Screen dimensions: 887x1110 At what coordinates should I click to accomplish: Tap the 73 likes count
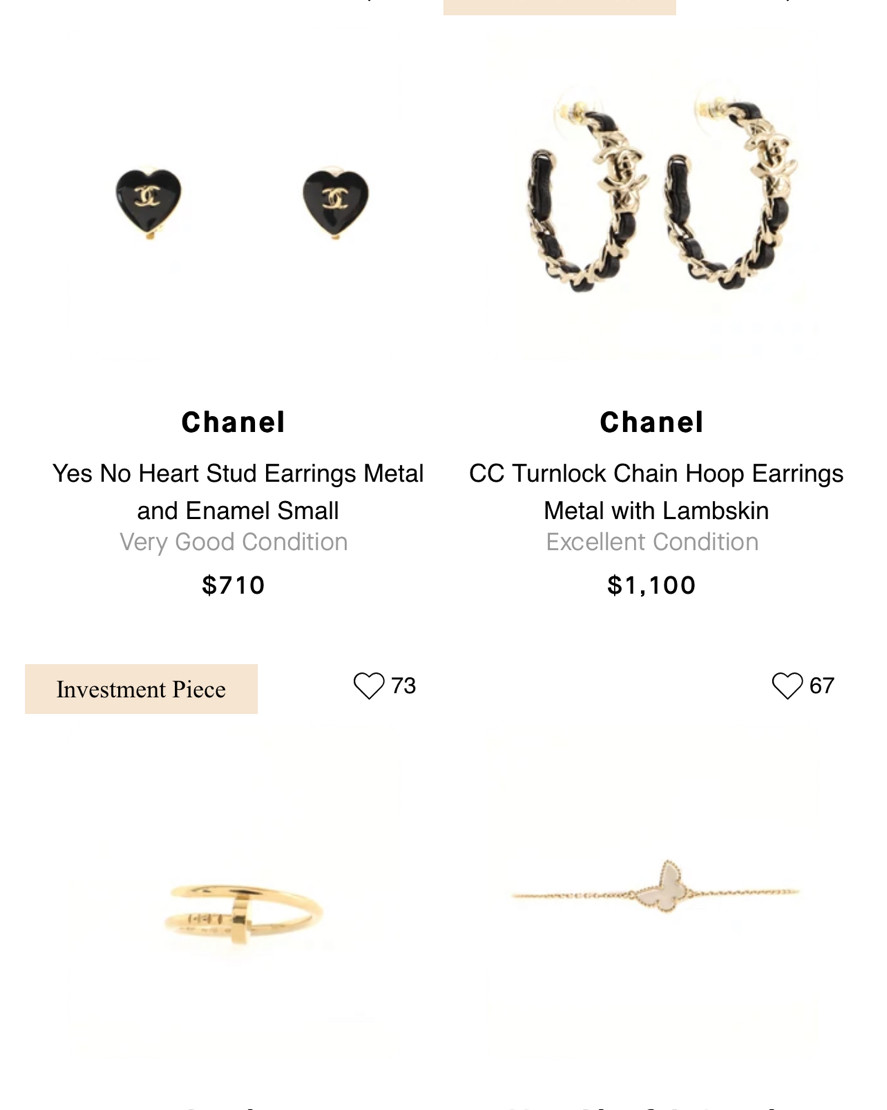click(x=404, y=686)
